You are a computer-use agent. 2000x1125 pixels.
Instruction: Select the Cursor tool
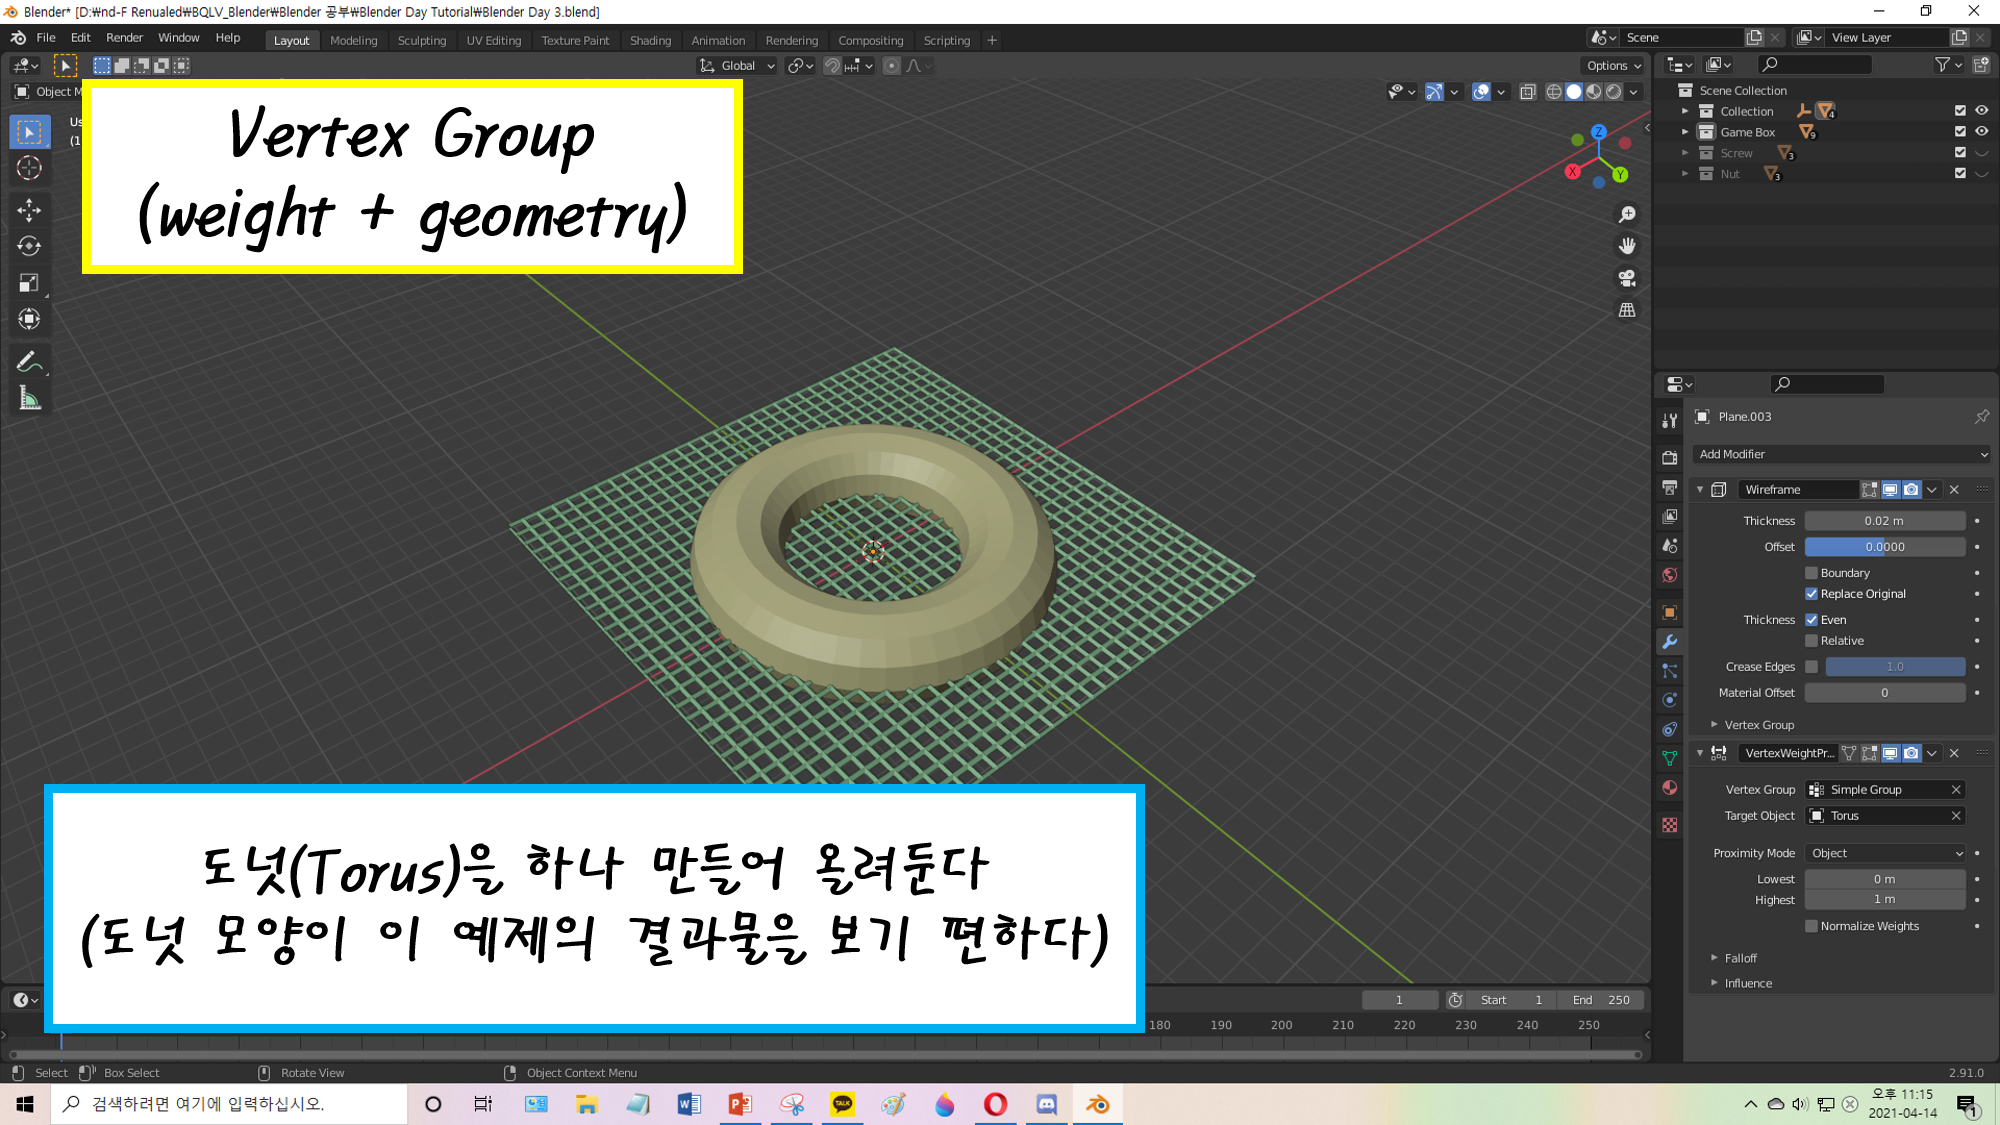29,168
